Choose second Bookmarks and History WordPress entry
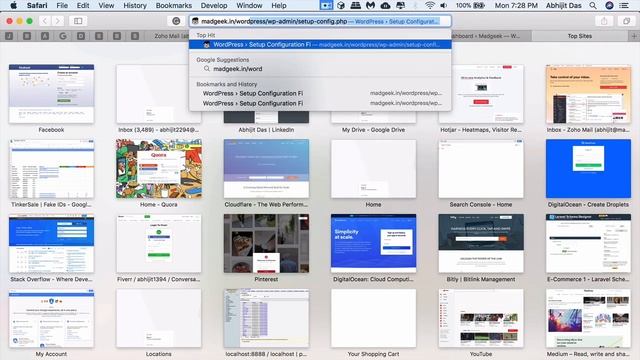The height and width of the screenshot is (360, 640). tap(320, 103)
